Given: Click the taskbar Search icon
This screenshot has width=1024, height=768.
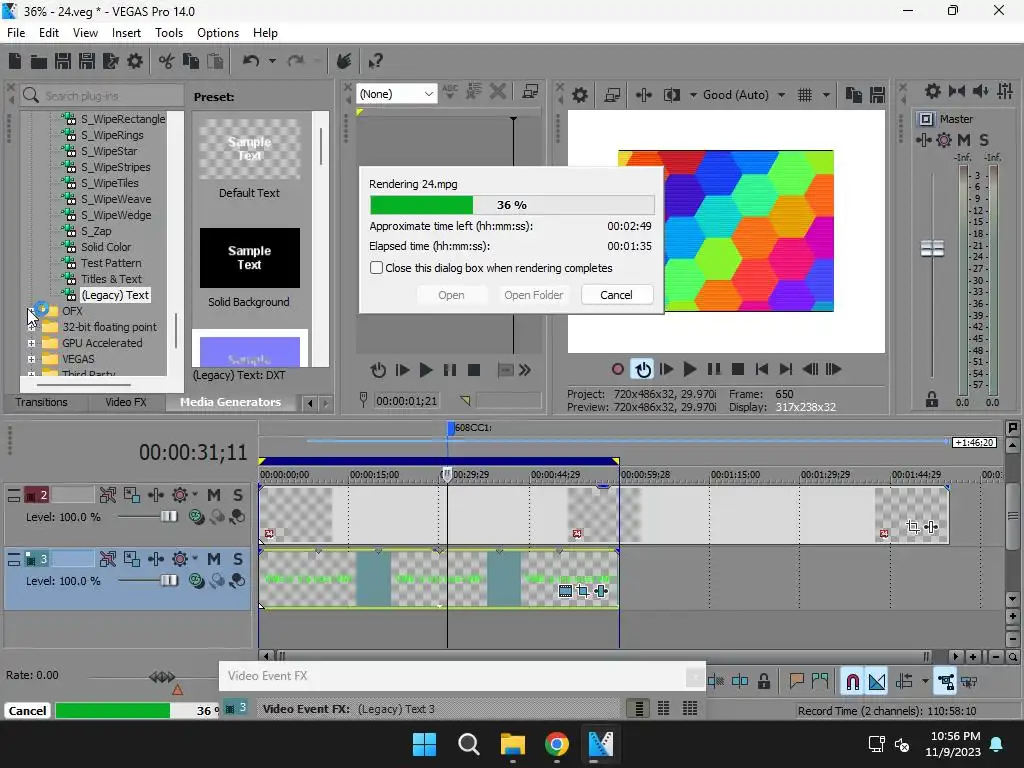Looking at the screenshot, I should pyautogui.click(x=468, y=744).
